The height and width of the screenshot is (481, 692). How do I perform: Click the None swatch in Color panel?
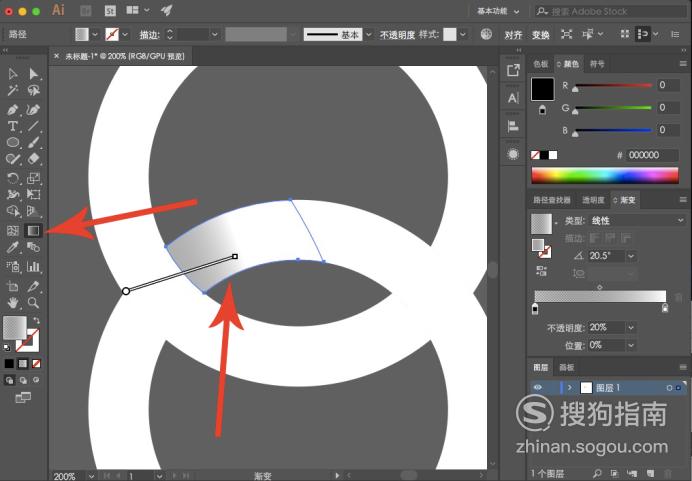point(535,155)
